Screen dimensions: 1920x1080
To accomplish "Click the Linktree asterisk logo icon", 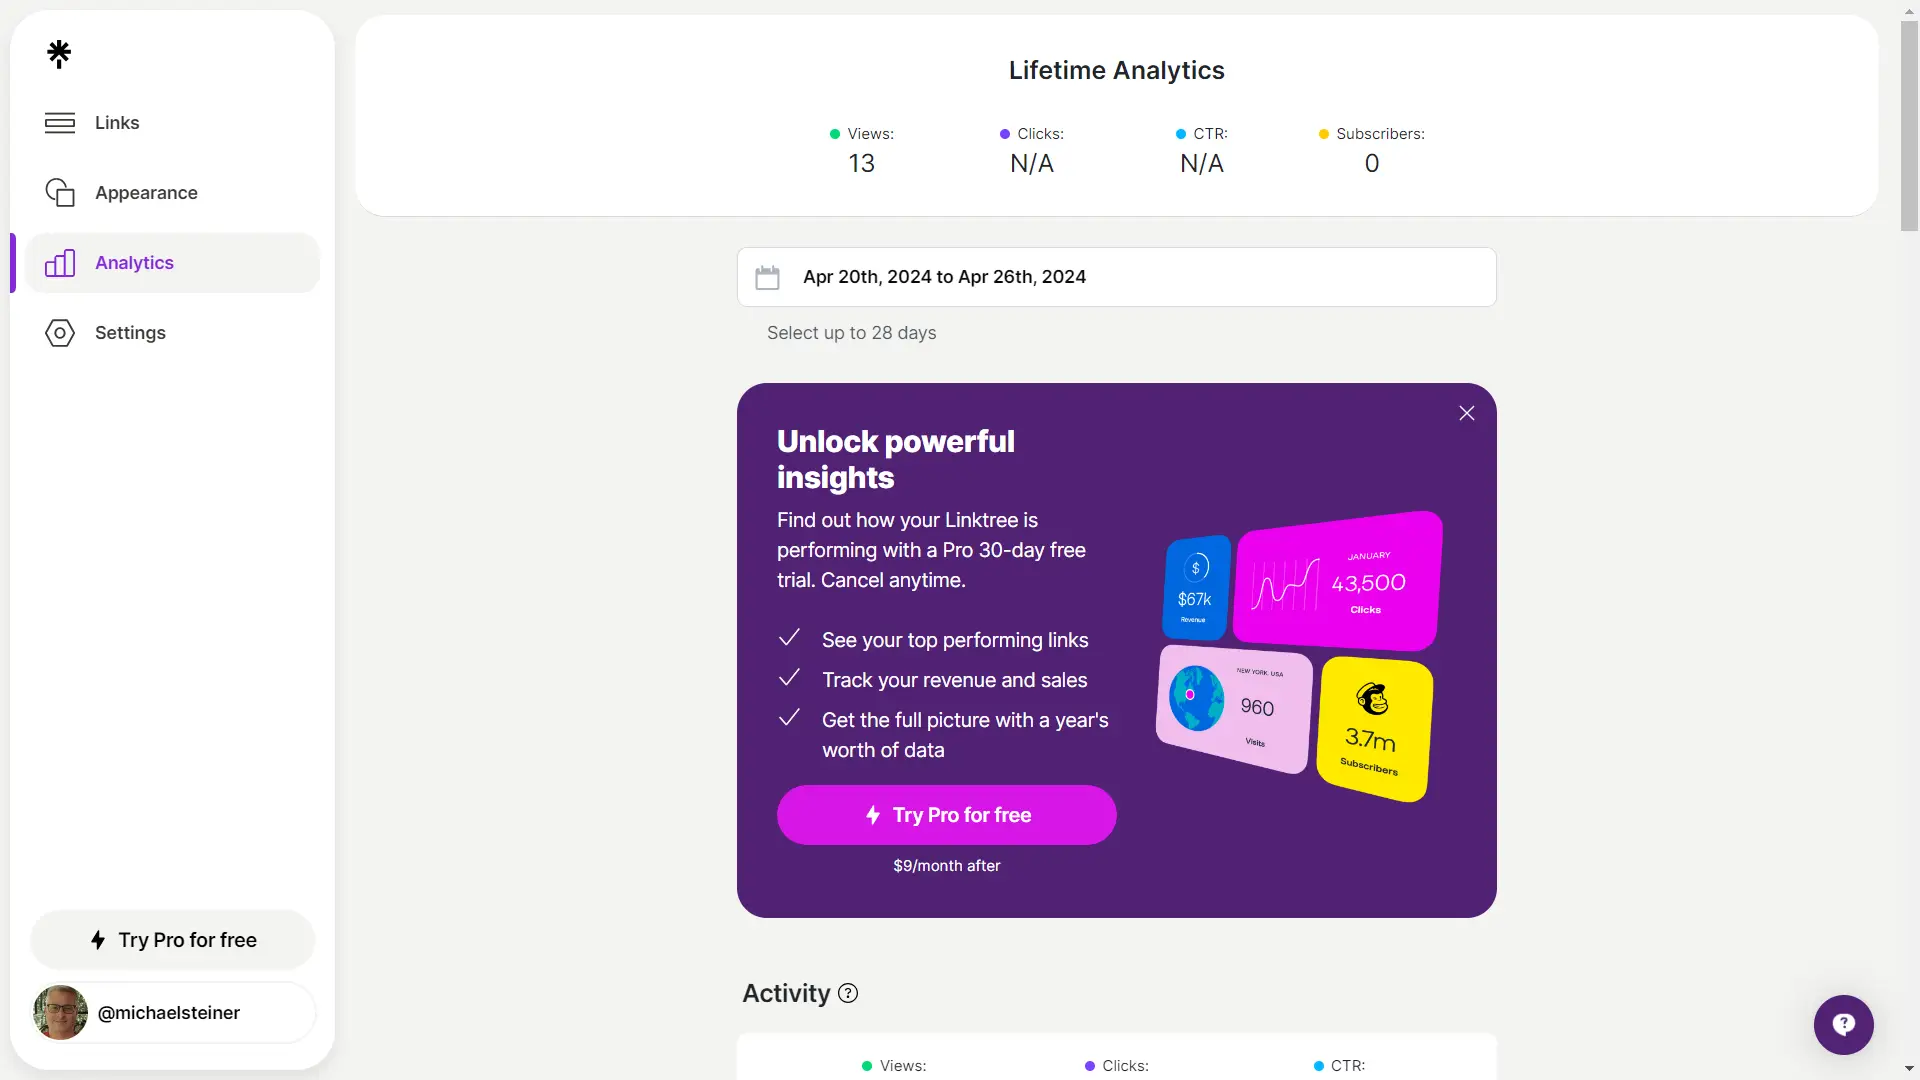I will click(x=58, y=53).
